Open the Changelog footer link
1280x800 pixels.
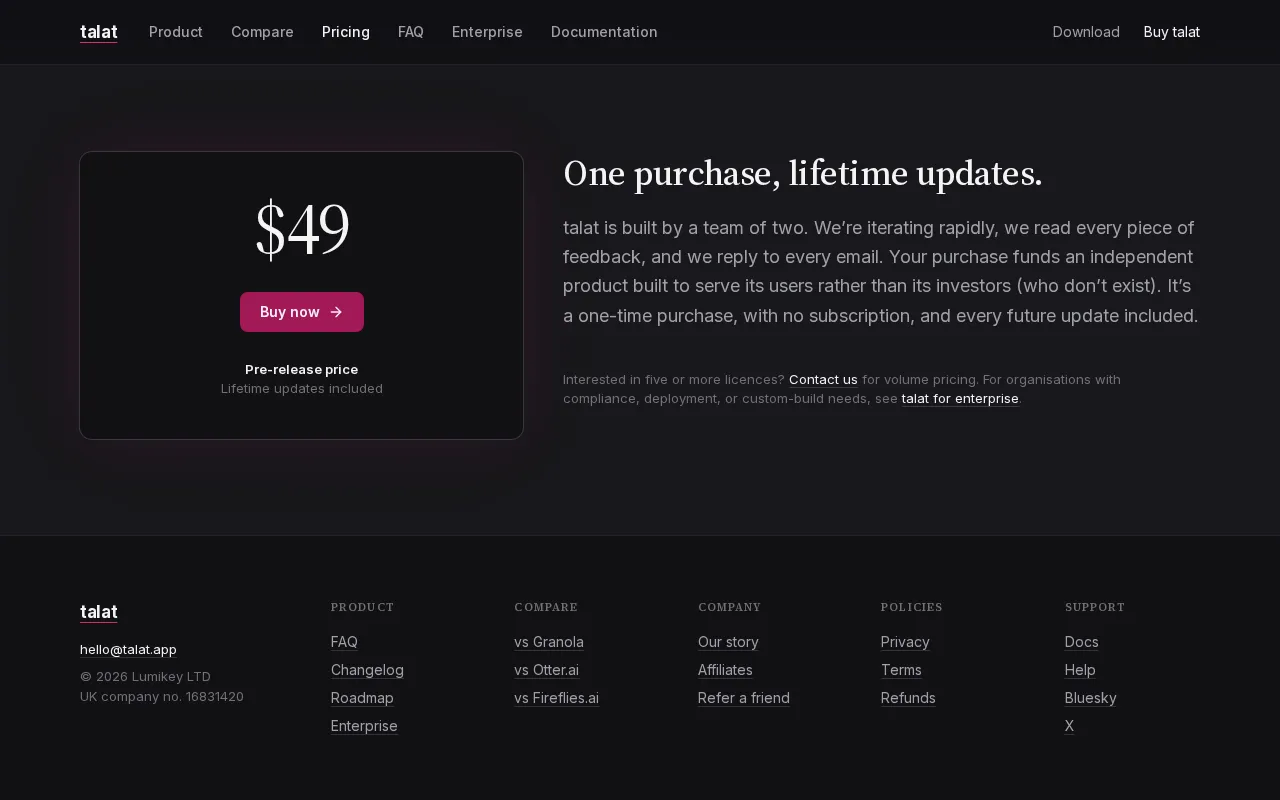[367, 670]
